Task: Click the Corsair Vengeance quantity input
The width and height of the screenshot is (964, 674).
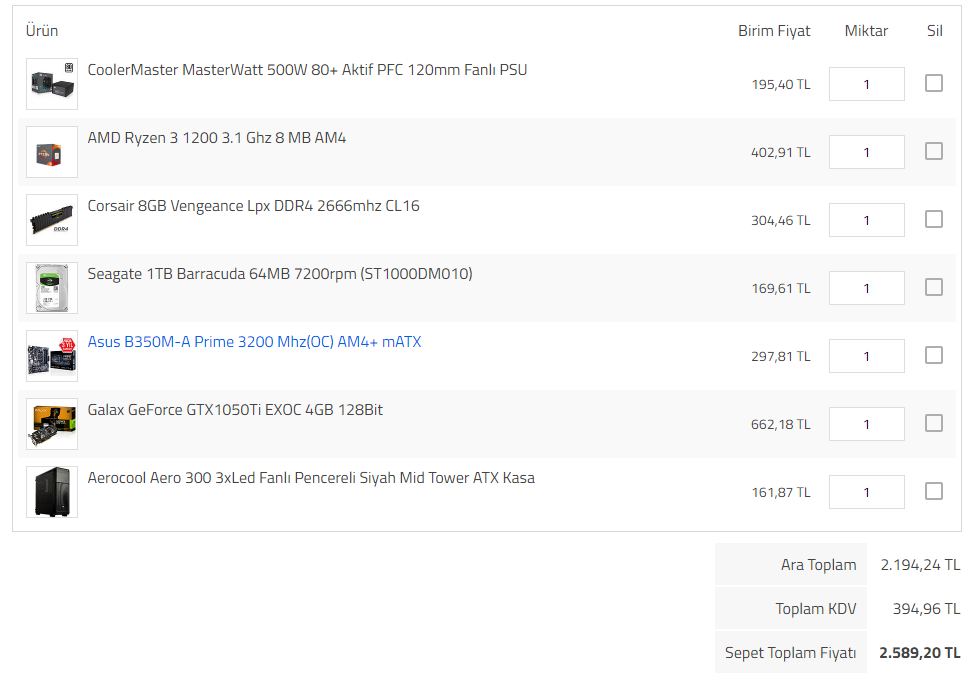Action: [x=866, y=220]
